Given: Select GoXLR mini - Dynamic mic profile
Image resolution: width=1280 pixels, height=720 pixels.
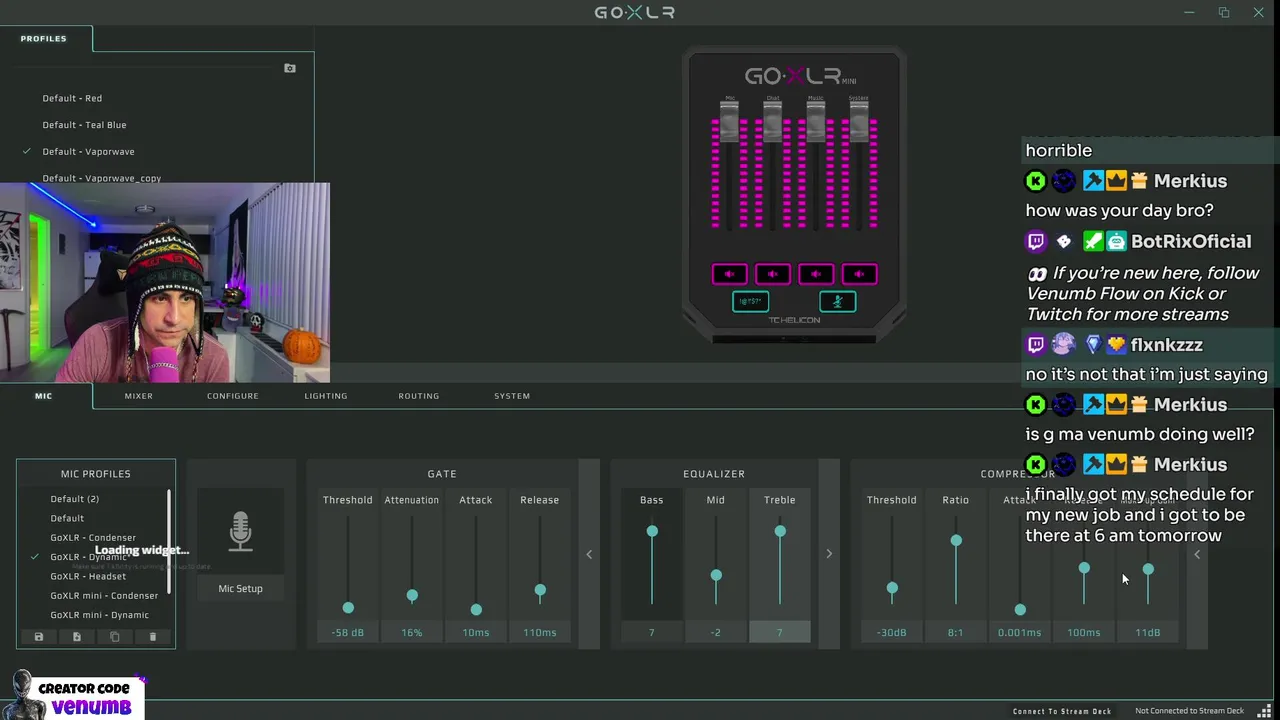Looking at the screenshot, I should [x=99, y=615].
